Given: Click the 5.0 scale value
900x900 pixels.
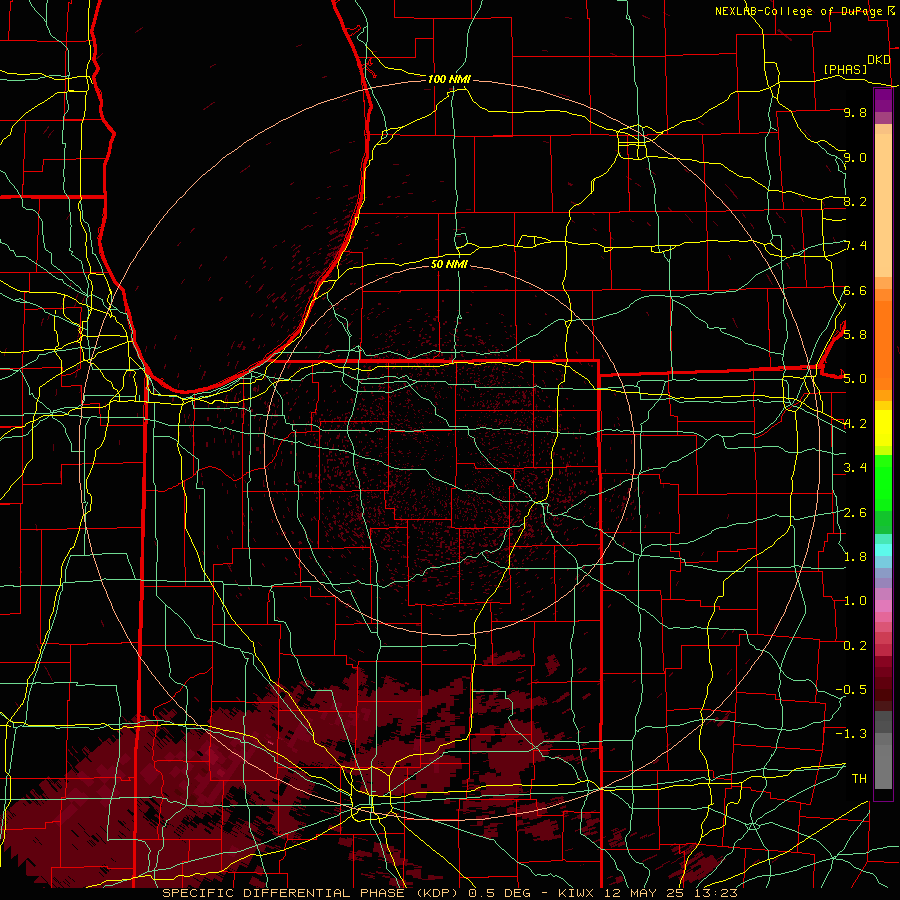Looking at the screenshot, I should pos(855,379).
